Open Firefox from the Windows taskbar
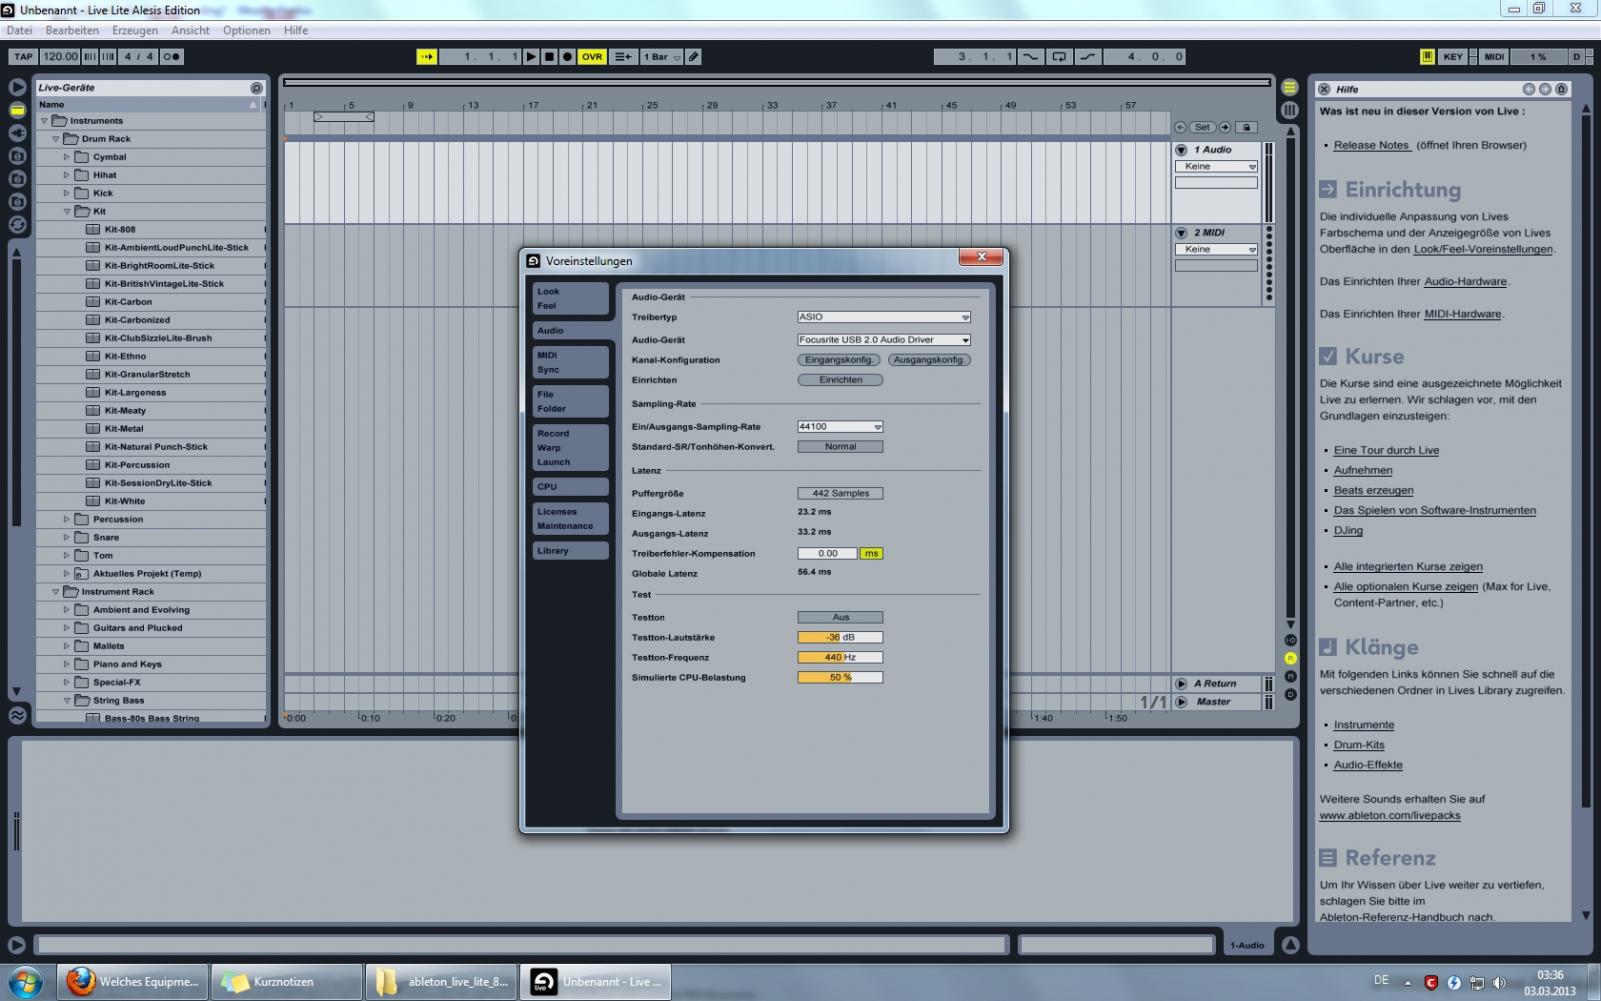This screenshot has height=1001, width=1601. (133, 982)
